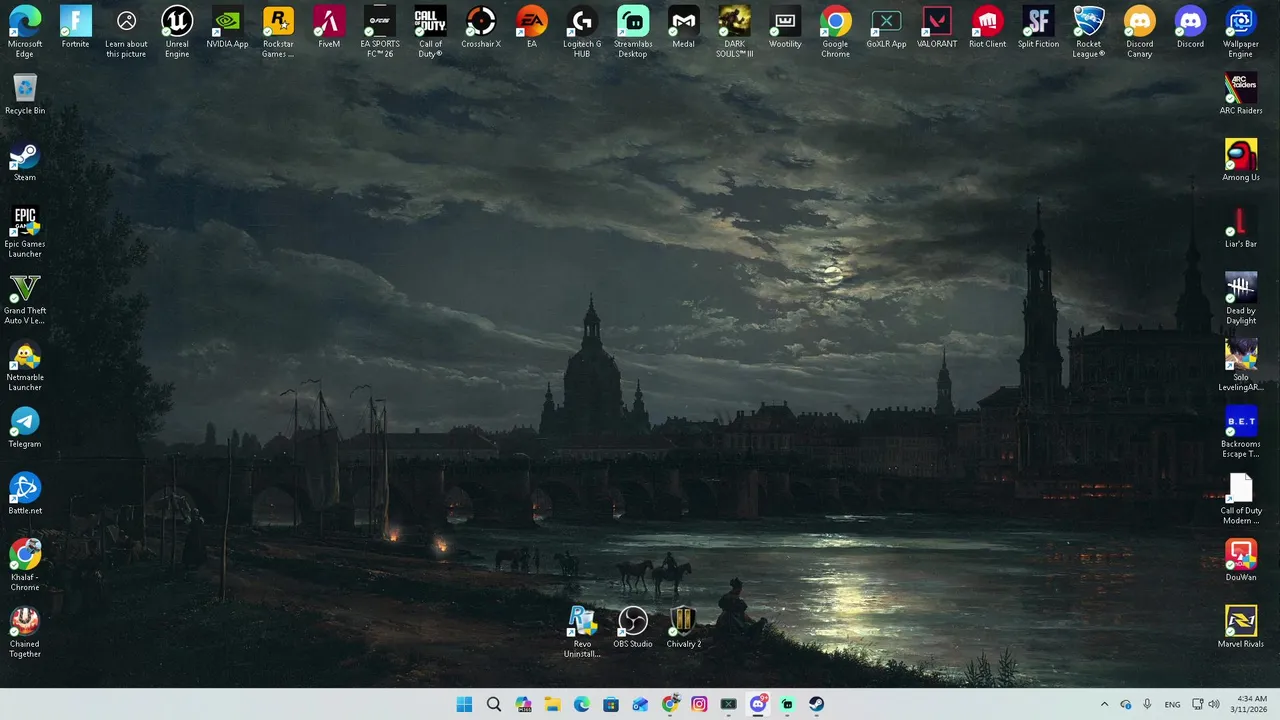The image size is (1280, 720).
Task: Open Microsoft Store from the taskbar
Action: pos(611,704)
